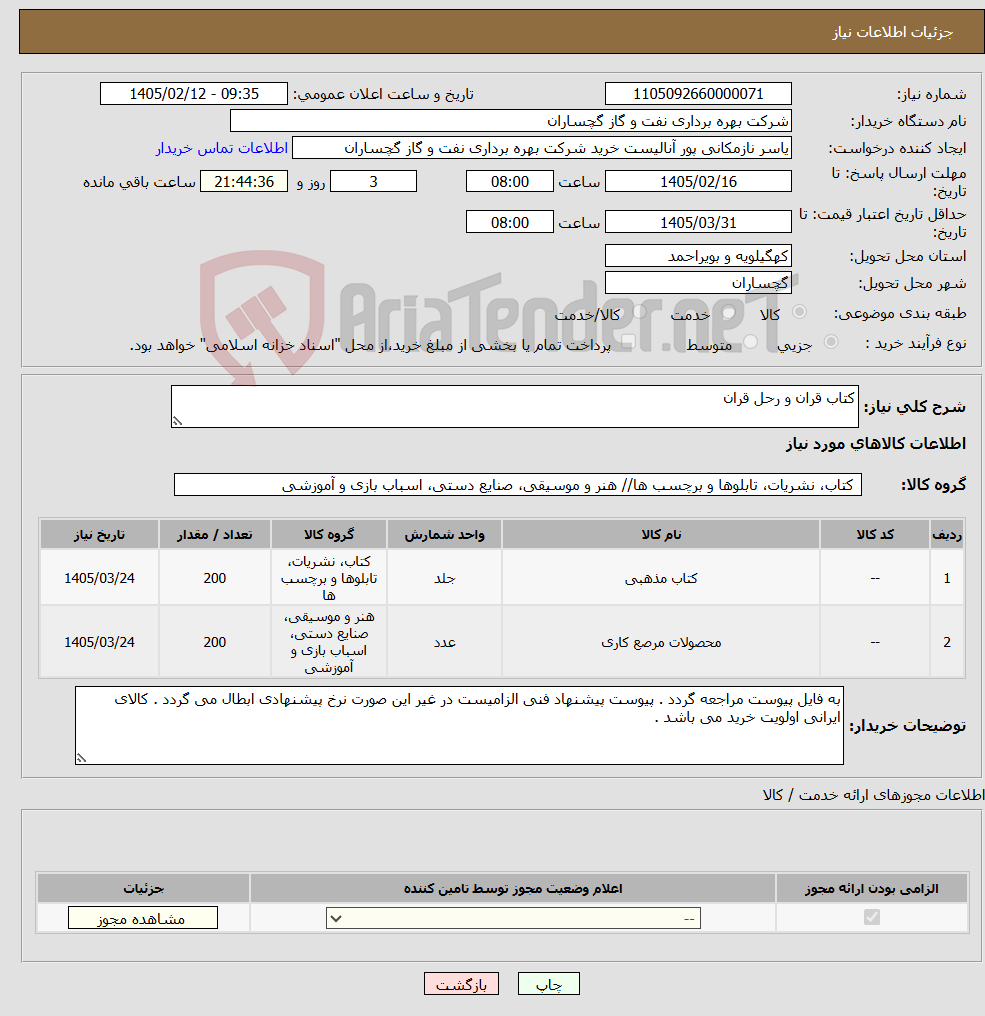Click the جزئیات اطلاعات نیاز page title
Viewport: 985px width, 1016px height.
pyautogui.click(x=892, y=32)
